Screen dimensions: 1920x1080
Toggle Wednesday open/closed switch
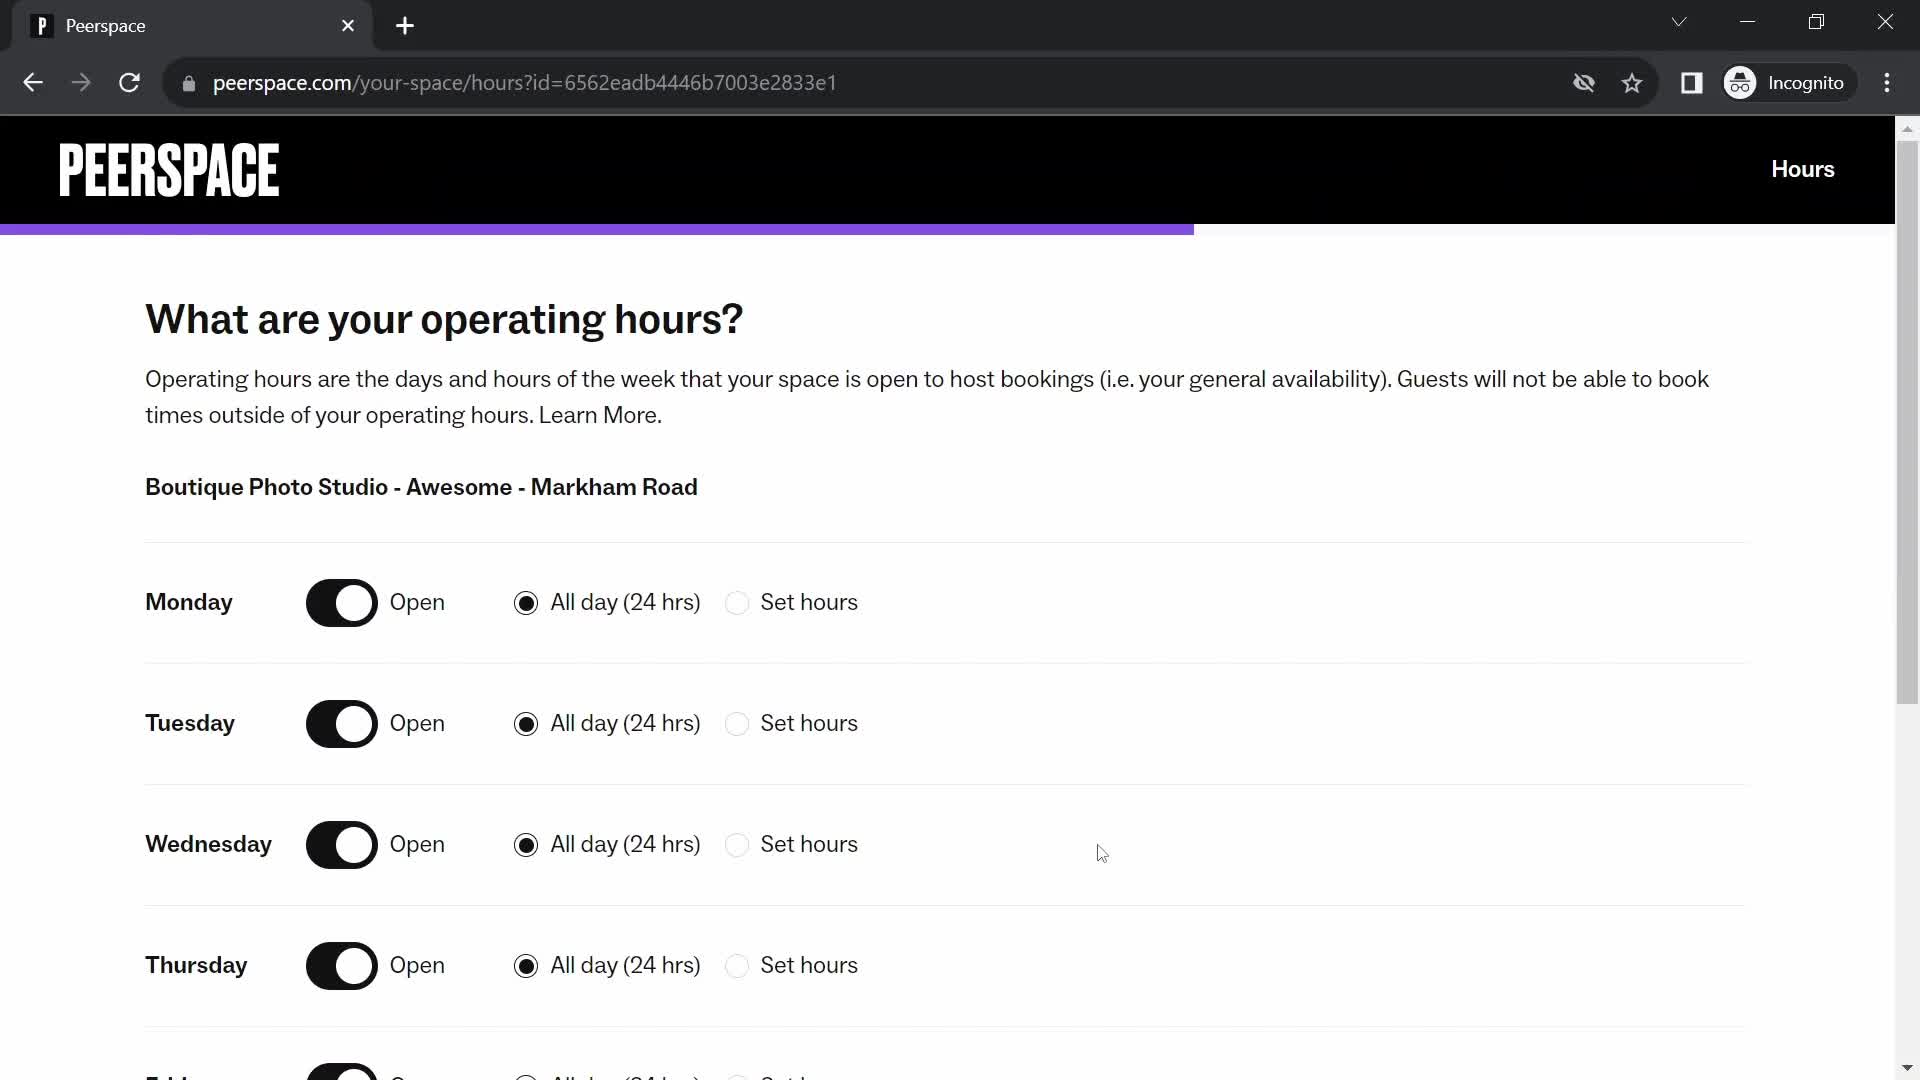(x=342, y=844)
